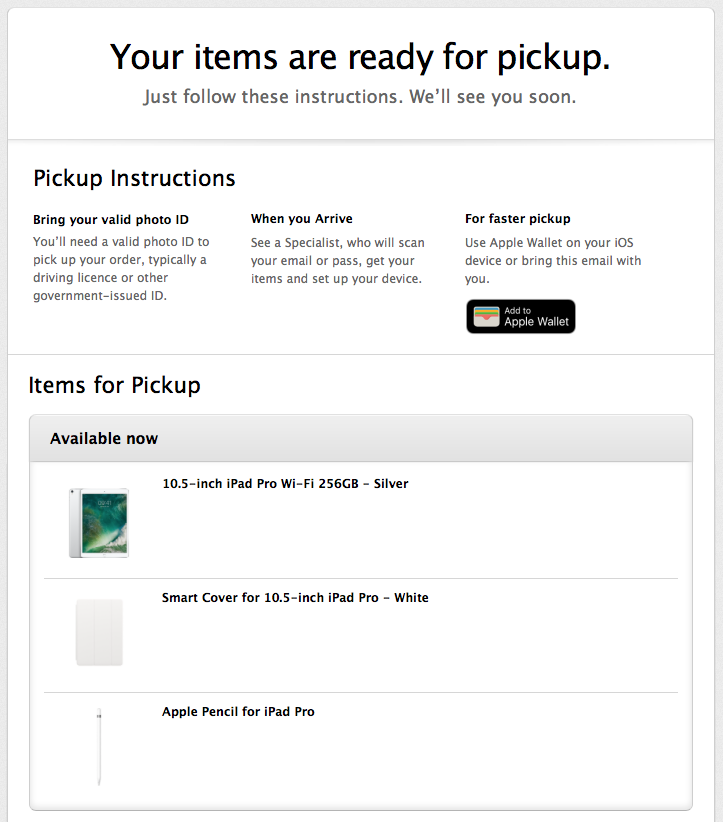The width and height of the screenshot is (723, 822).
Task: Click the Your items are ready for pickup headline
Action: point(360,57)
